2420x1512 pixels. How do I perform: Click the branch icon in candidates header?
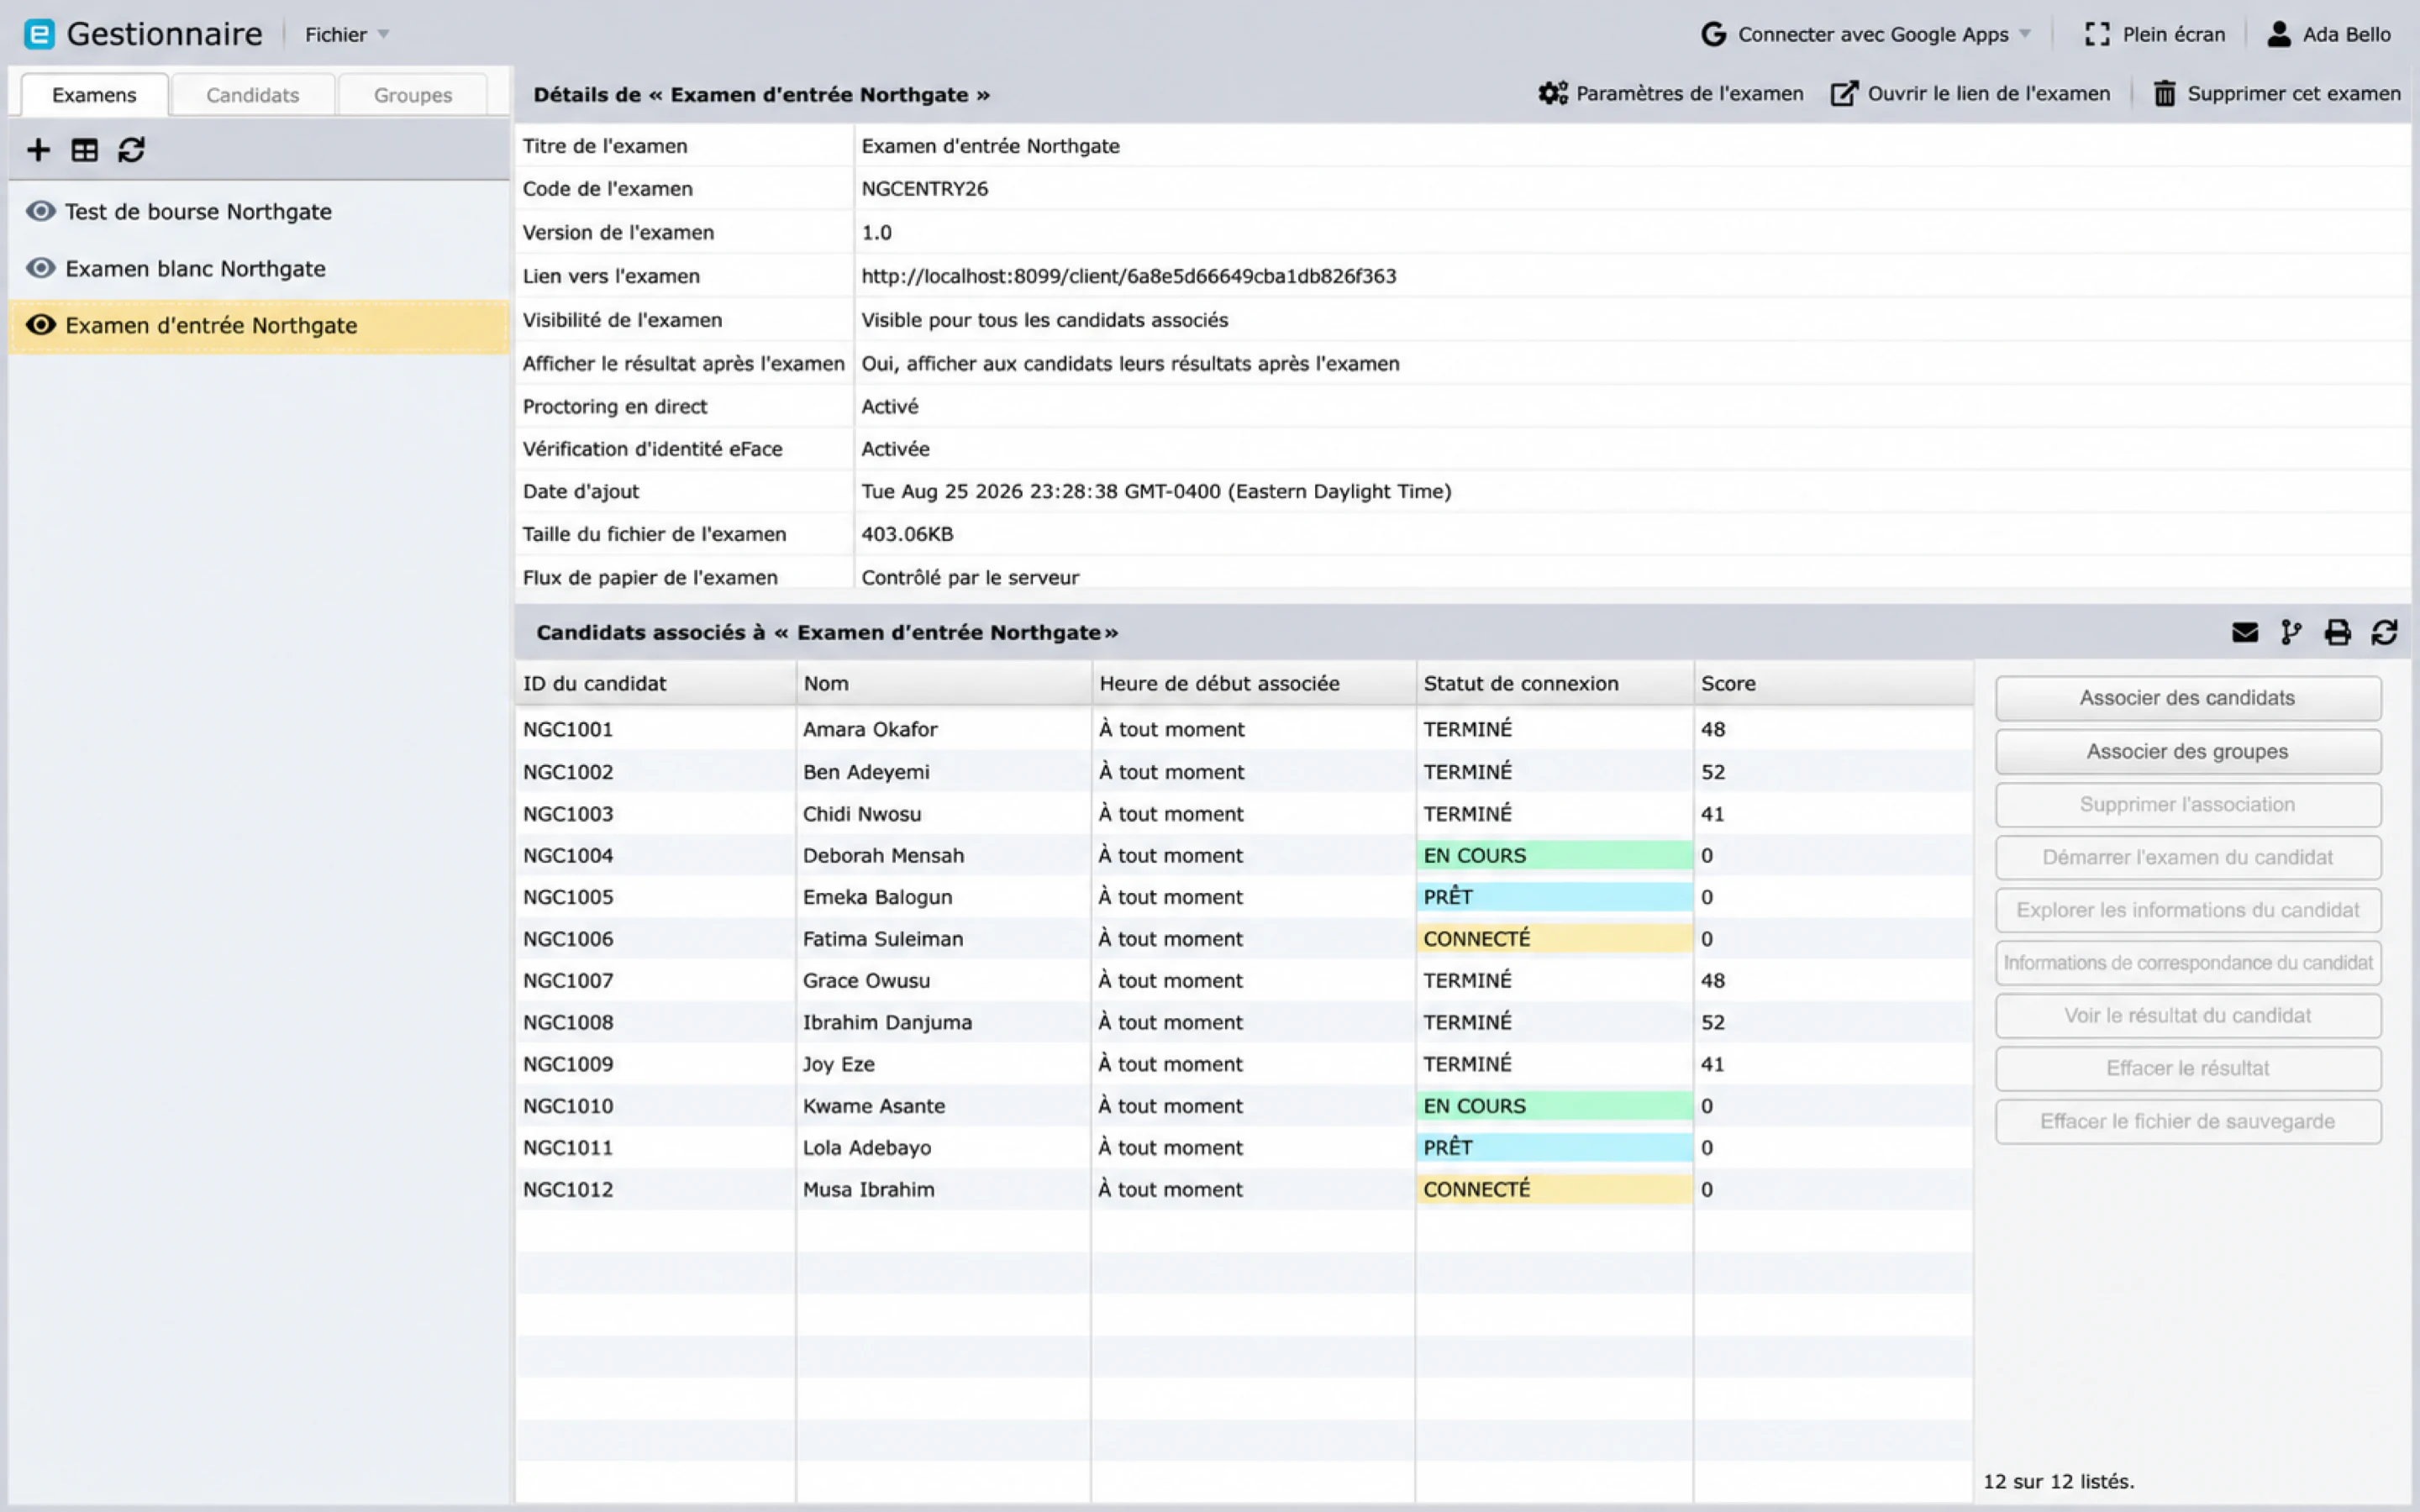(x=2291, y=632)
